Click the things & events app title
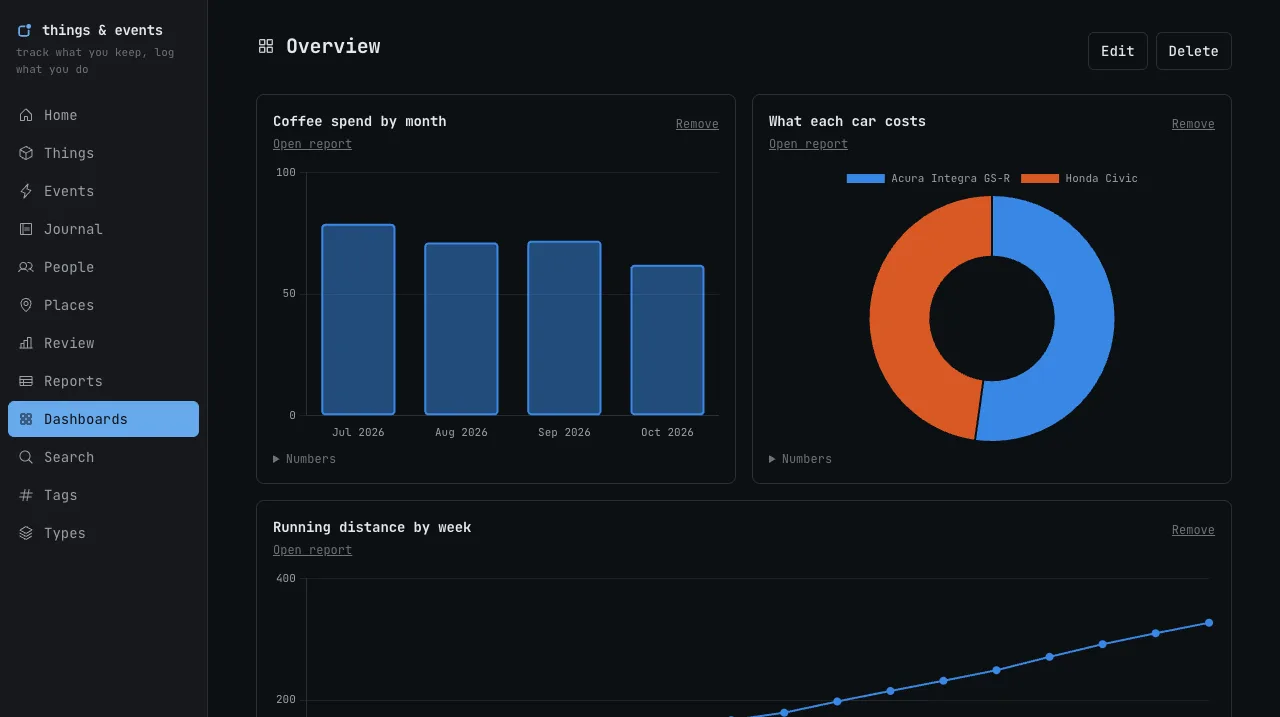The image size is (1280, 717). click(x=102, y=30)
